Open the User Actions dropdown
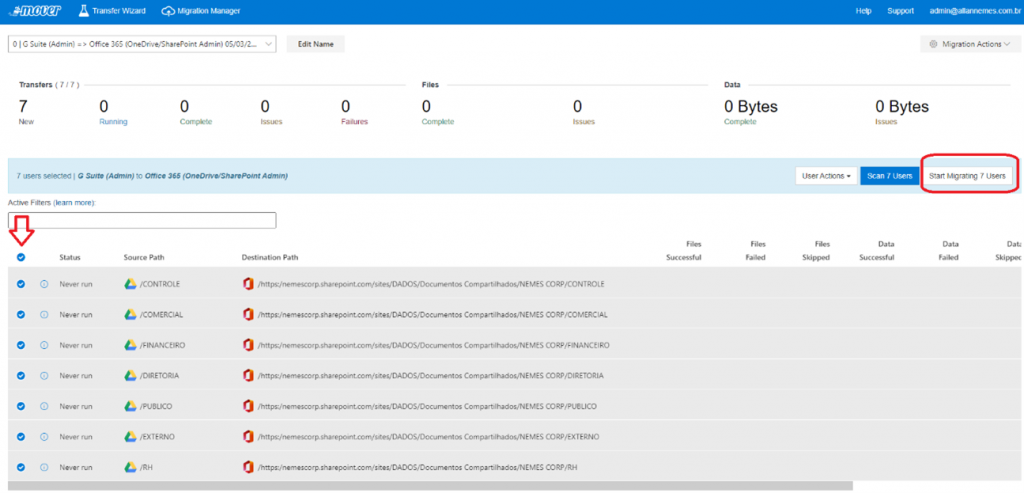This screenshot has width=1024, height=493. 825,176
